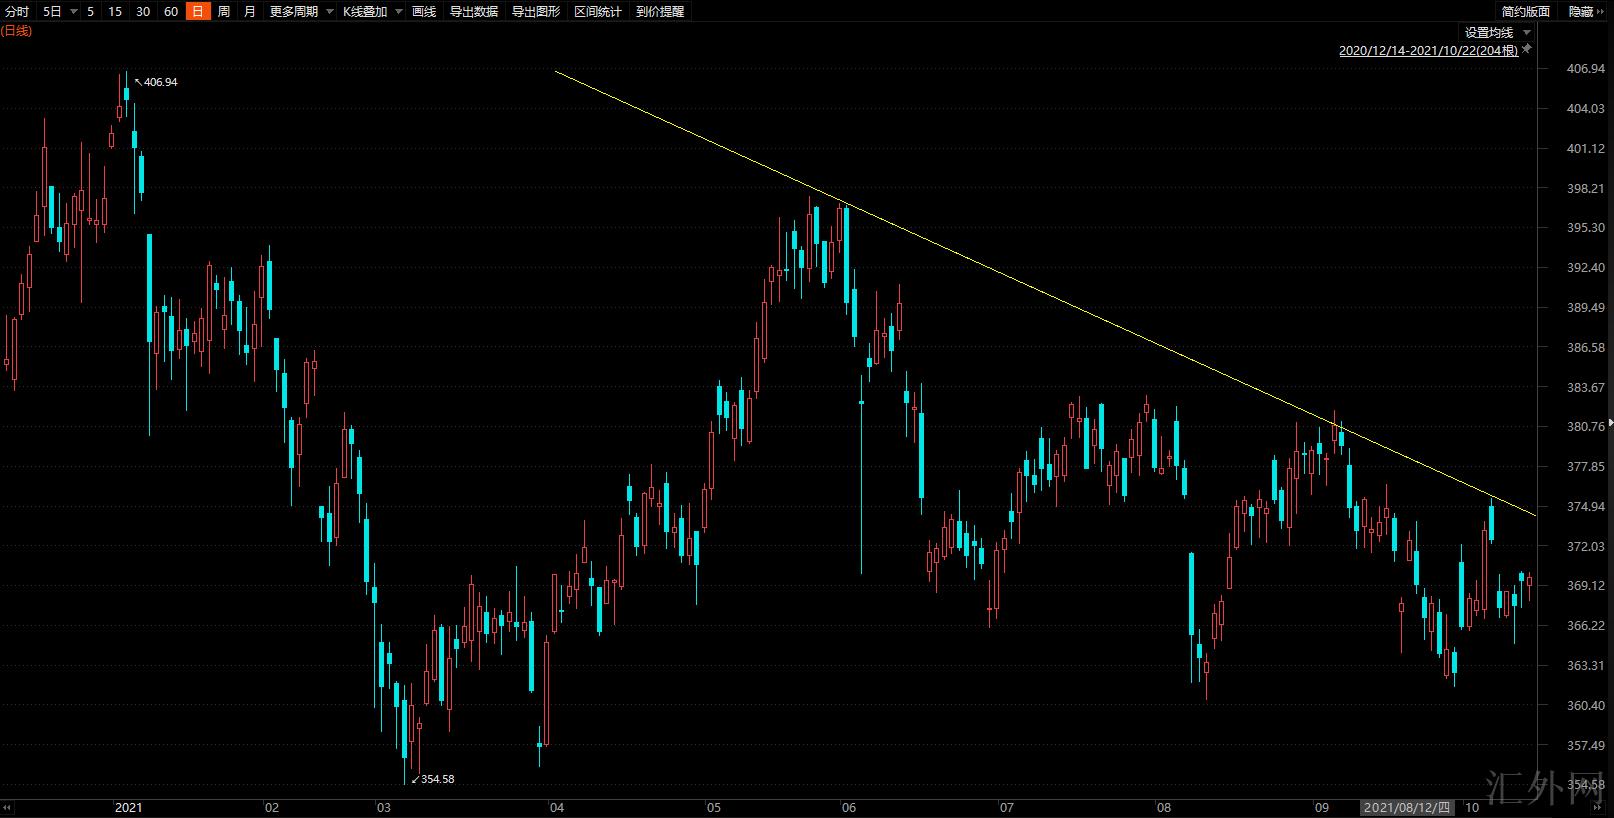The image size is (1614, 818).
Task: Click 导出图形 to export the chart
Action: pyautogui.click(x=536, y=11)
